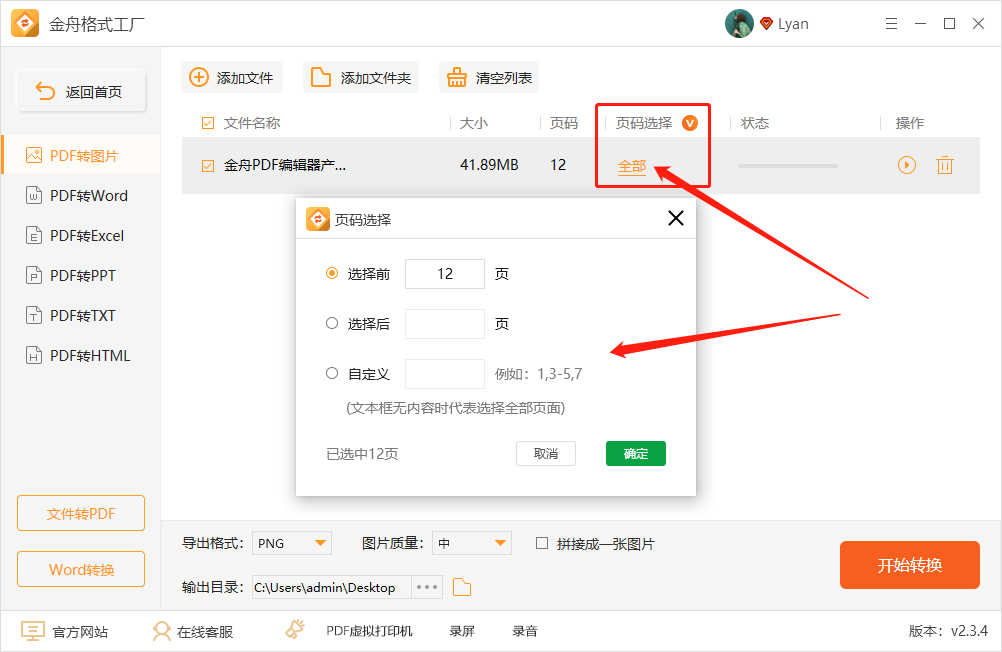Uncheck the 金舟PDF编辑器 file row checkbox
The image size is (1002, 652).
[x=208, y=166]
